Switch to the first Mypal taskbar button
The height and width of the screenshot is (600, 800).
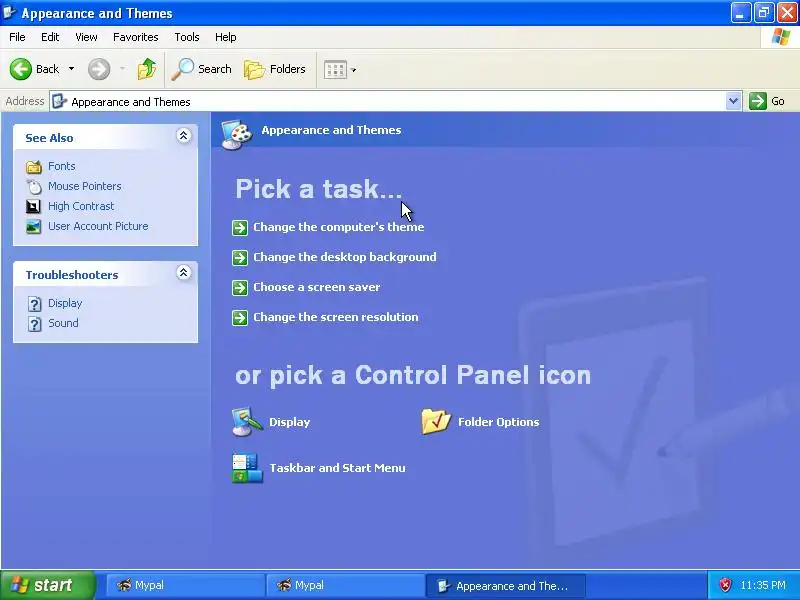[185, 586]
